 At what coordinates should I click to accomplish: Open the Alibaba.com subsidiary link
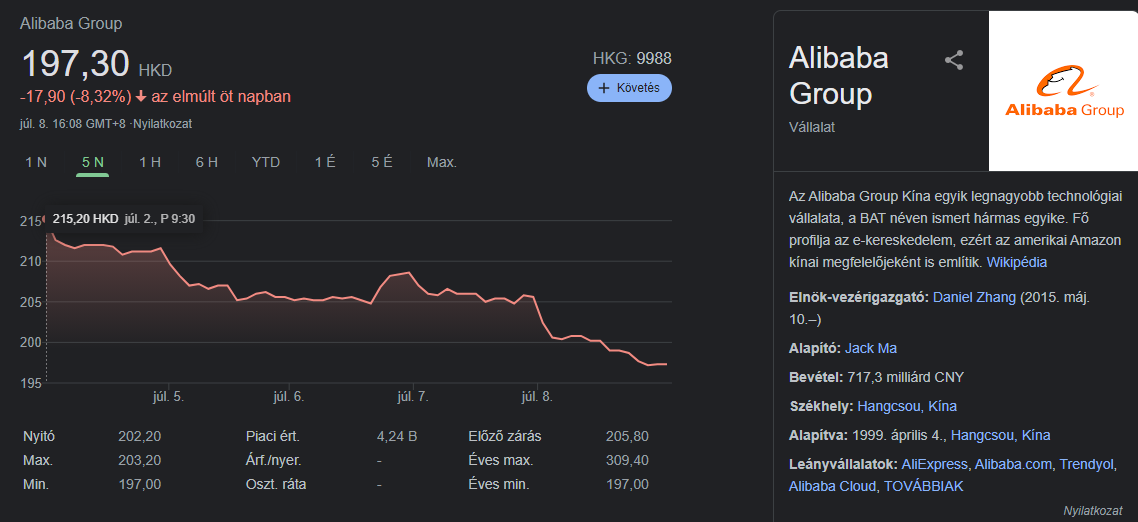[1013, 465]
